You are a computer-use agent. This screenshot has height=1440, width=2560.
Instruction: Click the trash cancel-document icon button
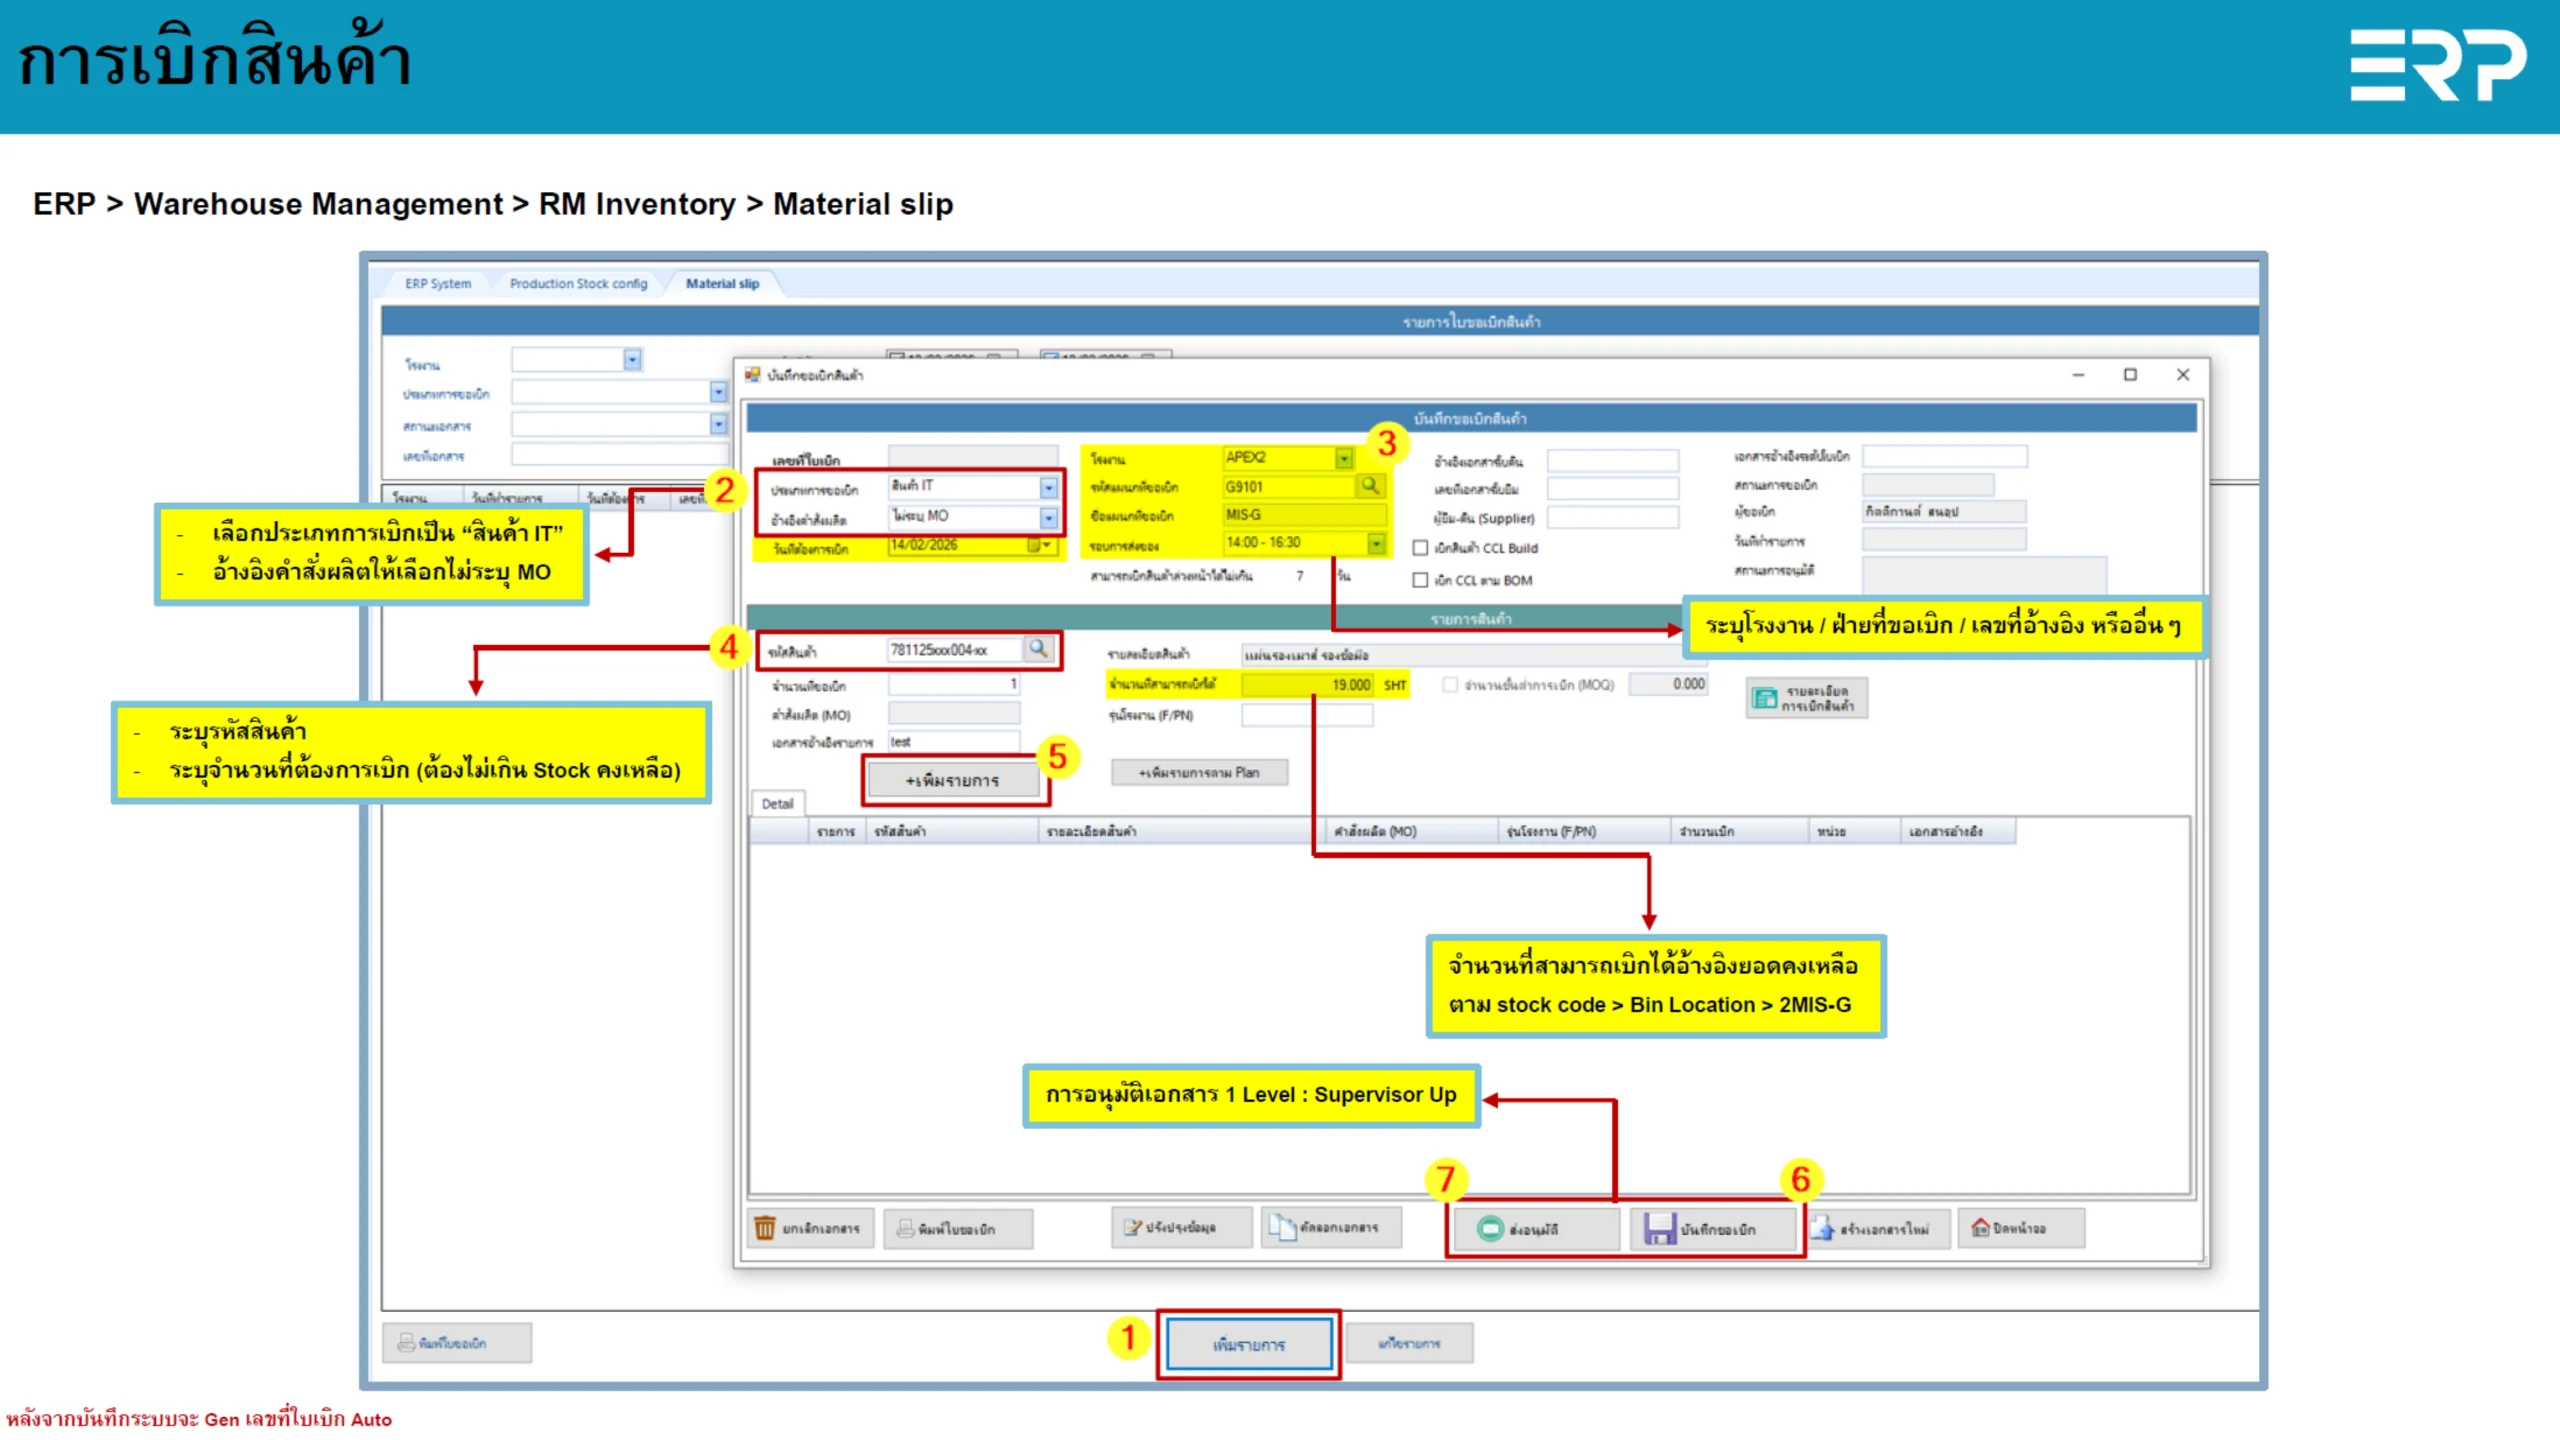(x=765, y=1228)
